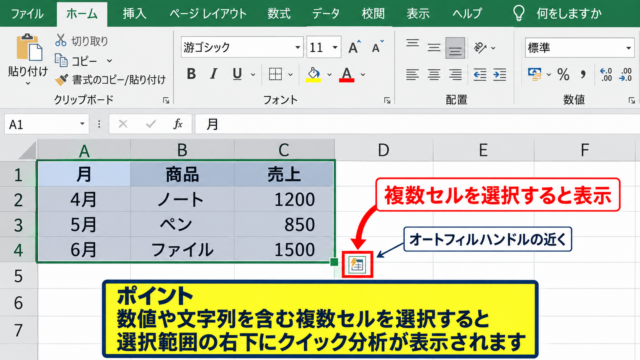The height and width of the screenshot is (360, 640).
Task: Toggle bold formatting
Action: pos(191,74)
